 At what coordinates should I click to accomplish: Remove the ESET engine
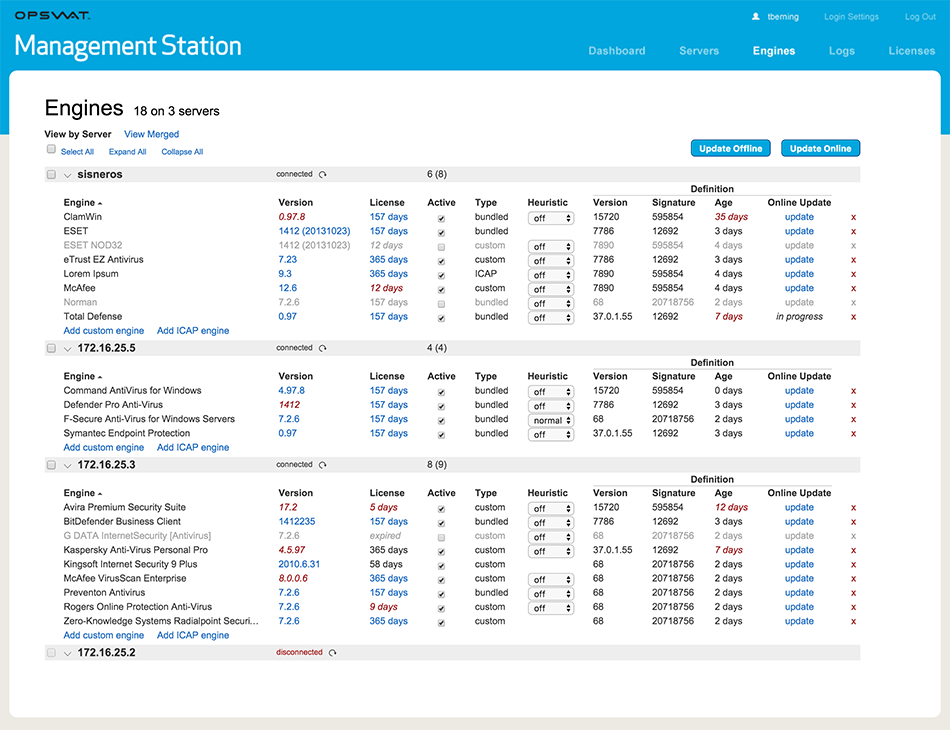pyautogui.click(x=854, y=231)
